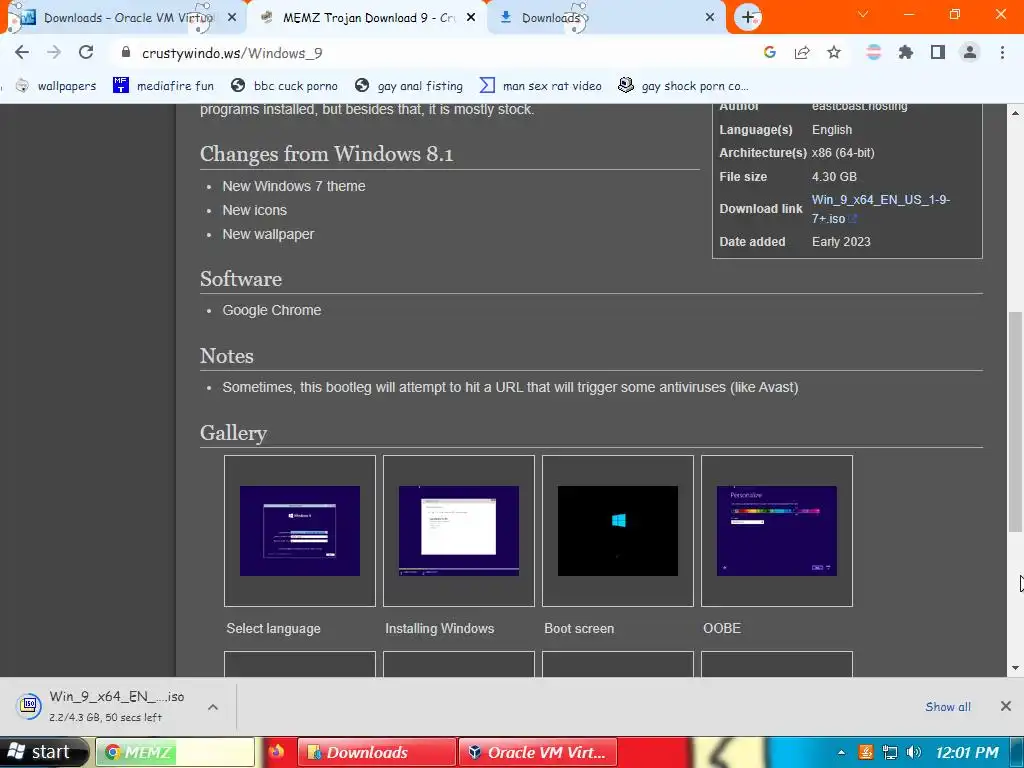Screen dimensions: 1024x768
Task: Click the scrollbar down arrow
Action: 1015,667
